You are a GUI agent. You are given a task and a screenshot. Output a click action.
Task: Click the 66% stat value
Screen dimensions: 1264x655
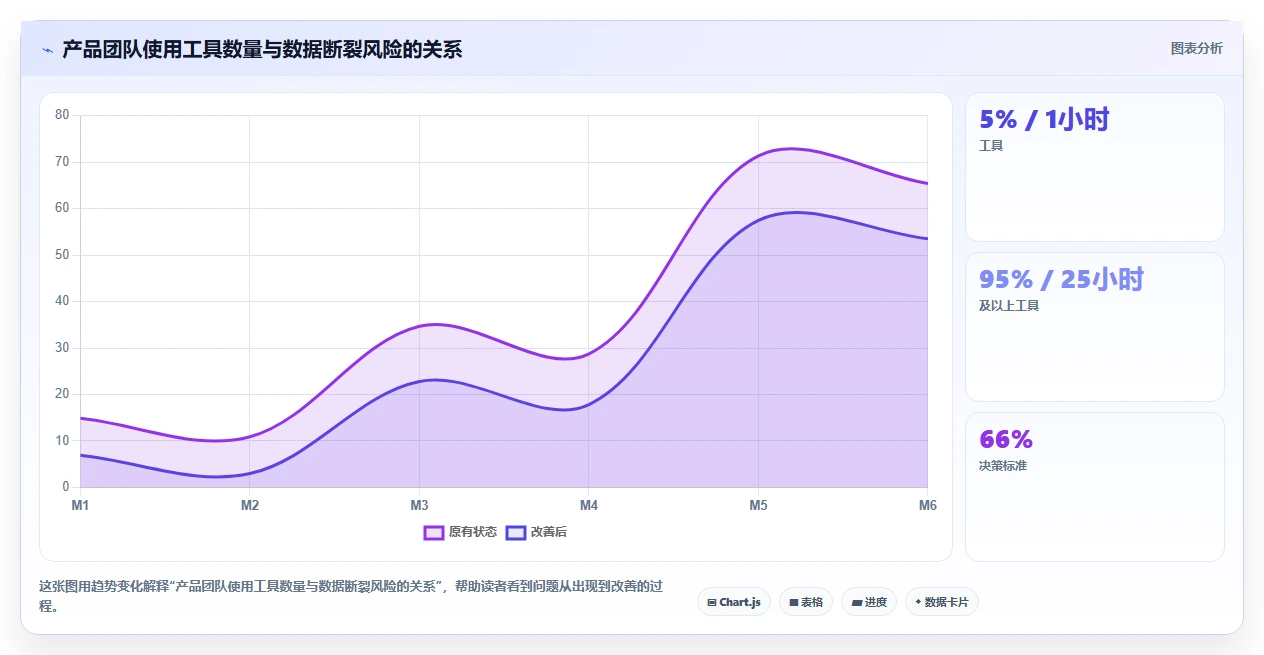1006,440
